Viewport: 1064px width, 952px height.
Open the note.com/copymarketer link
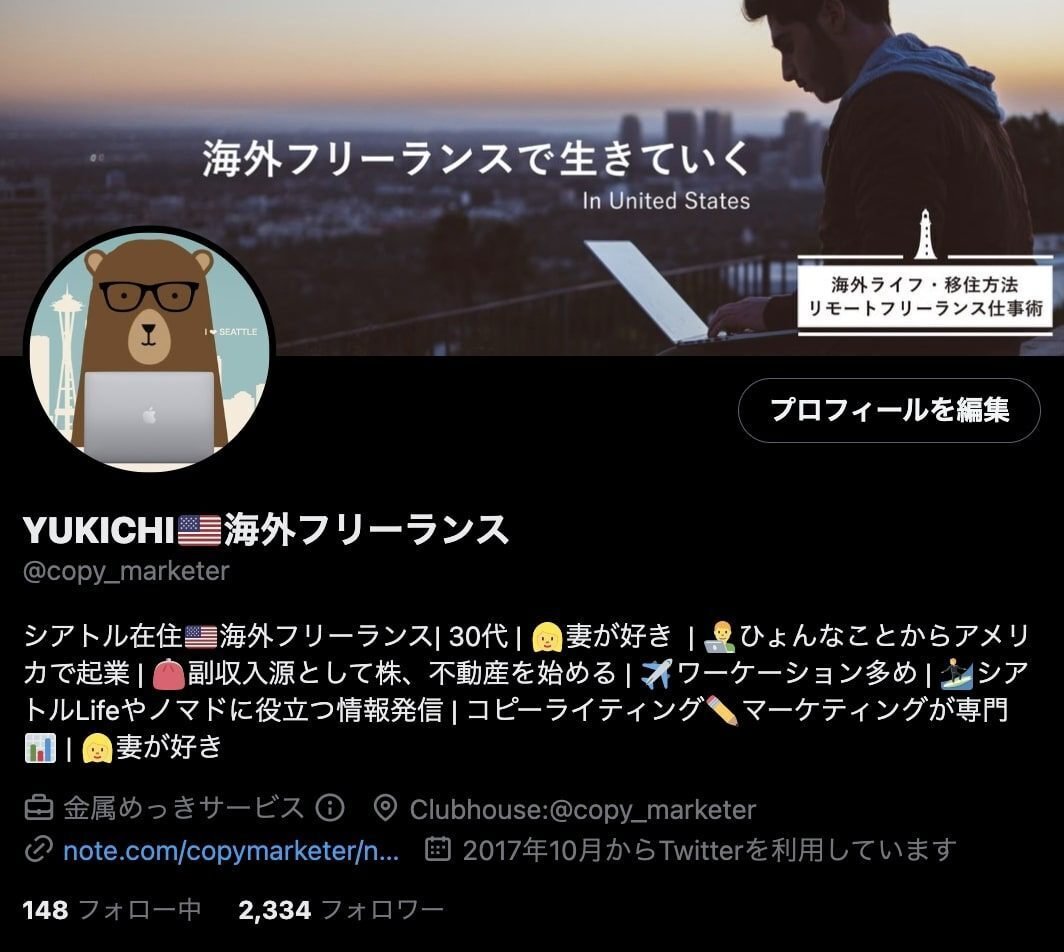tap(231, 850)
